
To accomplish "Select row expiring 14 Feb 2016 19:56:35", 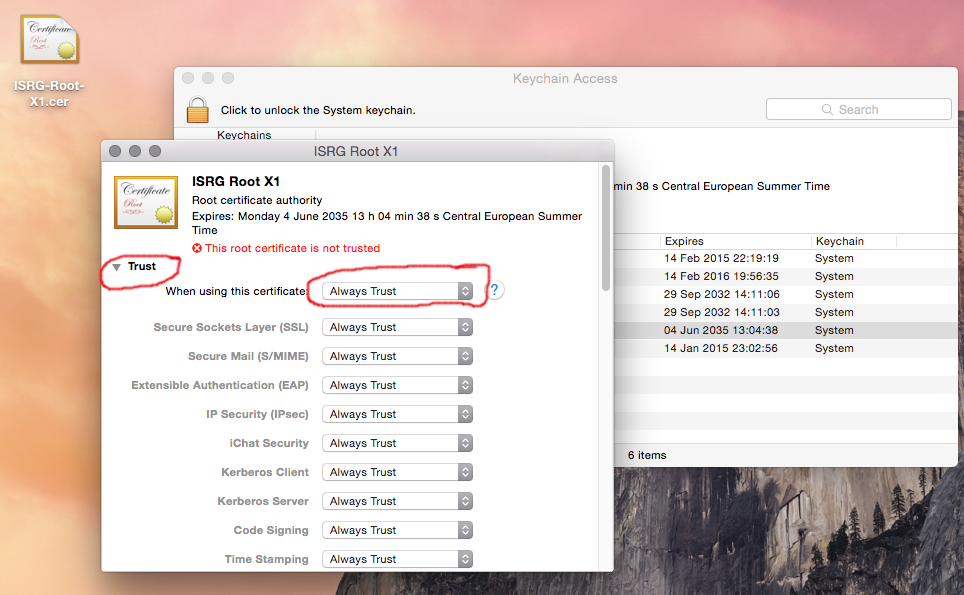I will pyautogui.click(x=786, y=276).
